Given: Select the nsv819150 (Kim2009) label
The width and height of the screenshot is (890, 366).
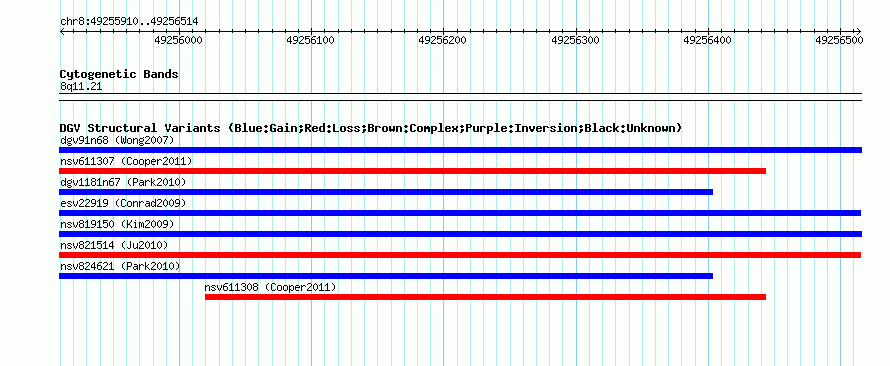Looking at the screenshot, I should [117, 225].
